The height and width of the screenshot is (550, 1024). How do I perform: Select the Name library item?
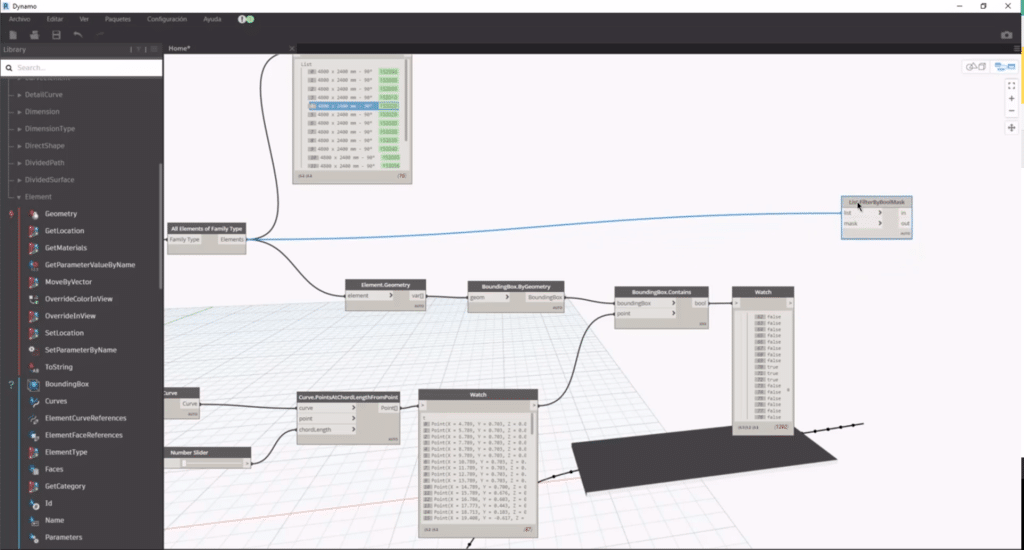(55, 520)
